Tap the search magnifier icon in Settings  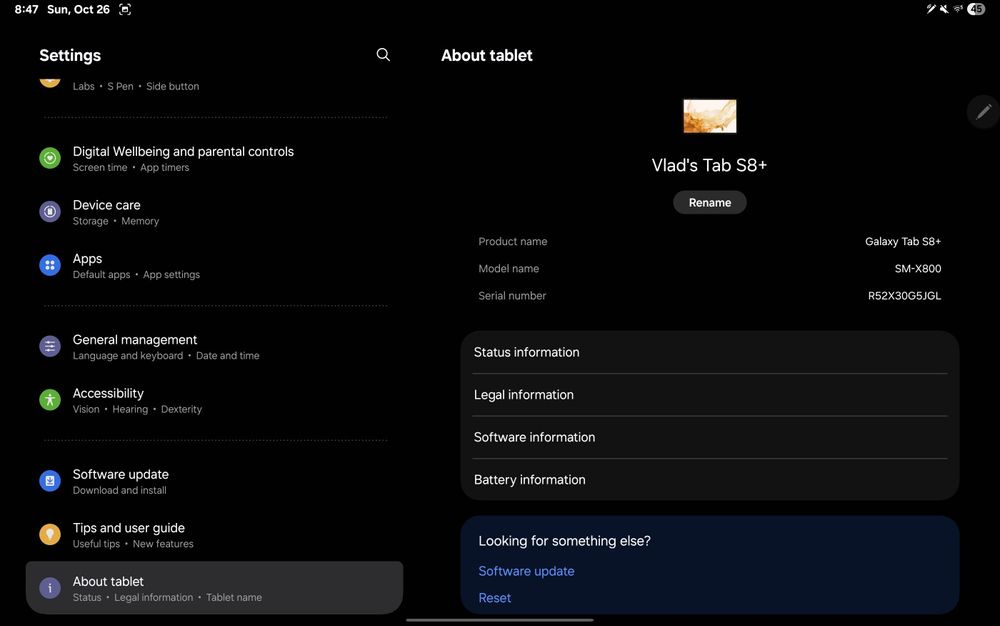(383, 55)
